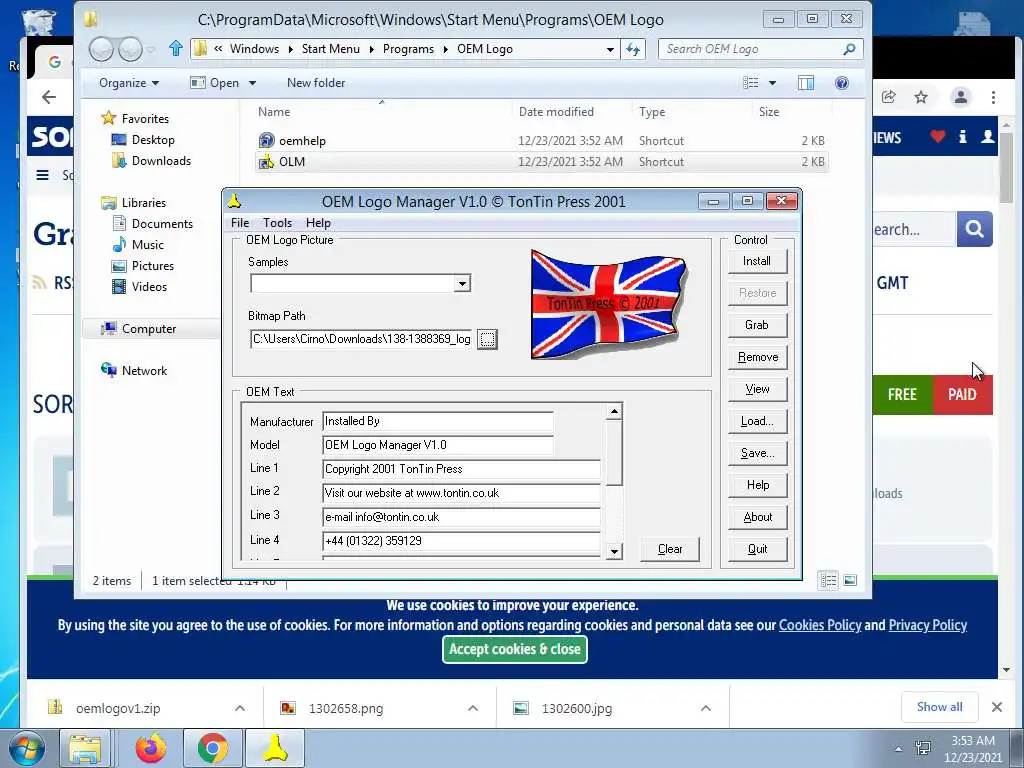Click the Line 4 phone number field

[461, 541]
